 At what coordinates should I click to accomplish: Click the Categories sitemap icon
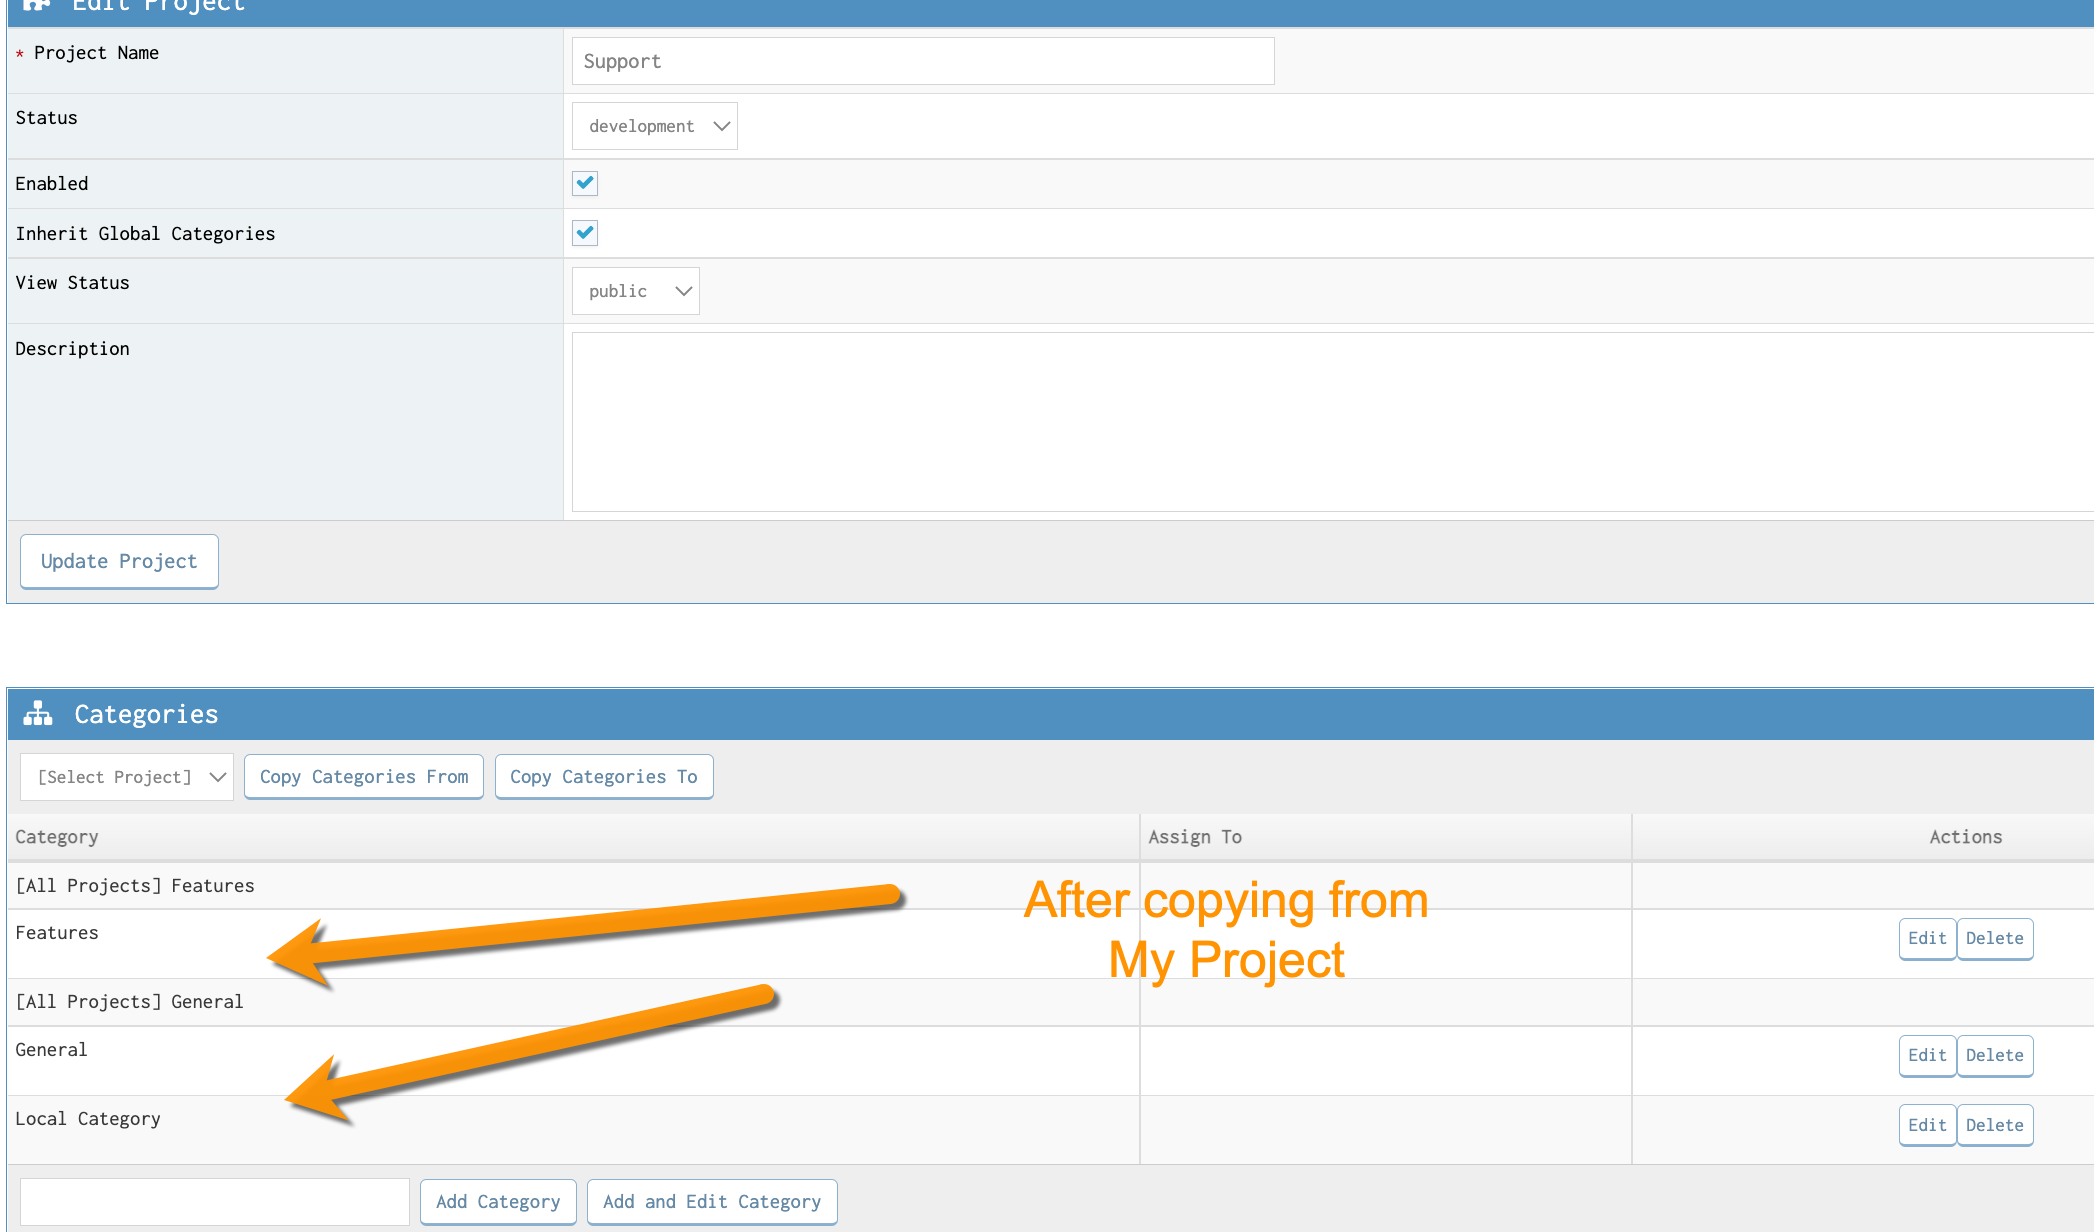tap(38, 714)
